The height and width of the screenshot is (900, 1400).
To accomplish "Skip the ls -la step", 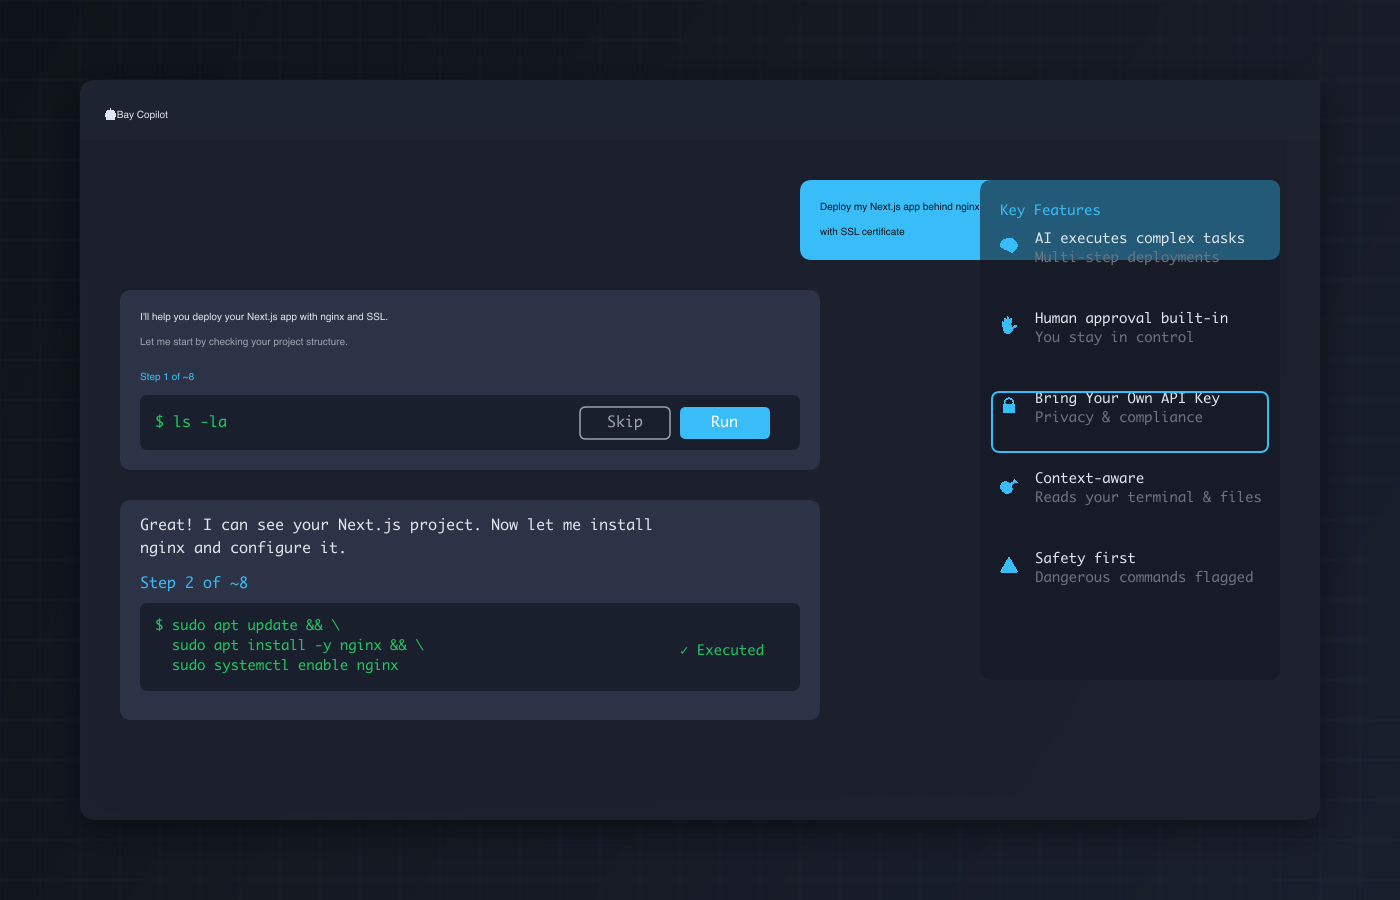I will (624, 422).
